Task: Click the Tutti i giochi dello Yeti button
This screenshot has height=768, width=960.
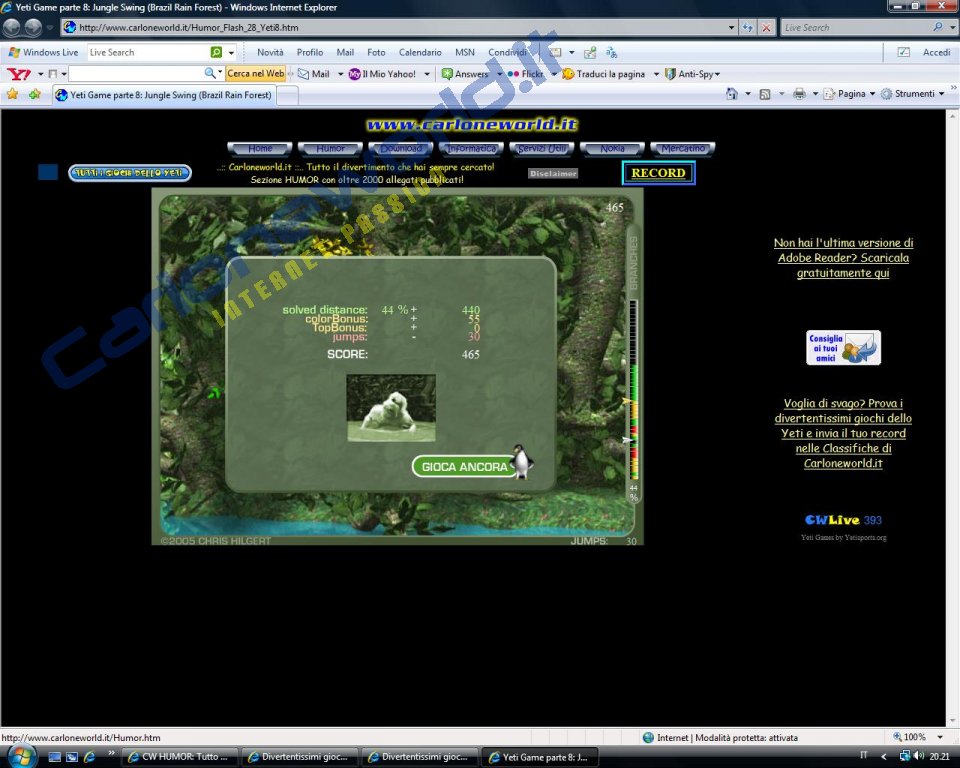Action: (130, 173)
